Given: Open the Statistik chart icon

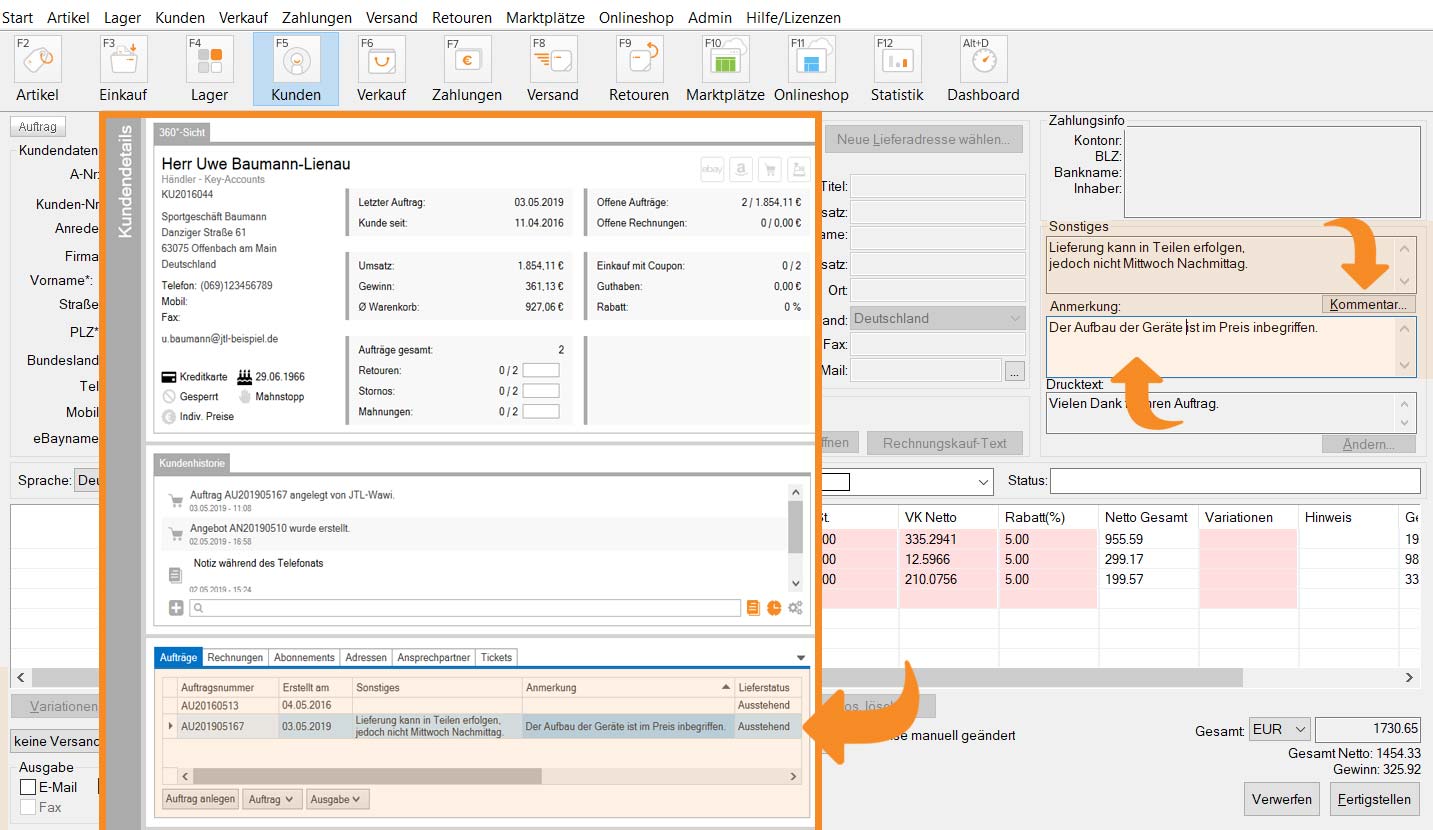Looking at the screenshot, I should click(896, 60).
